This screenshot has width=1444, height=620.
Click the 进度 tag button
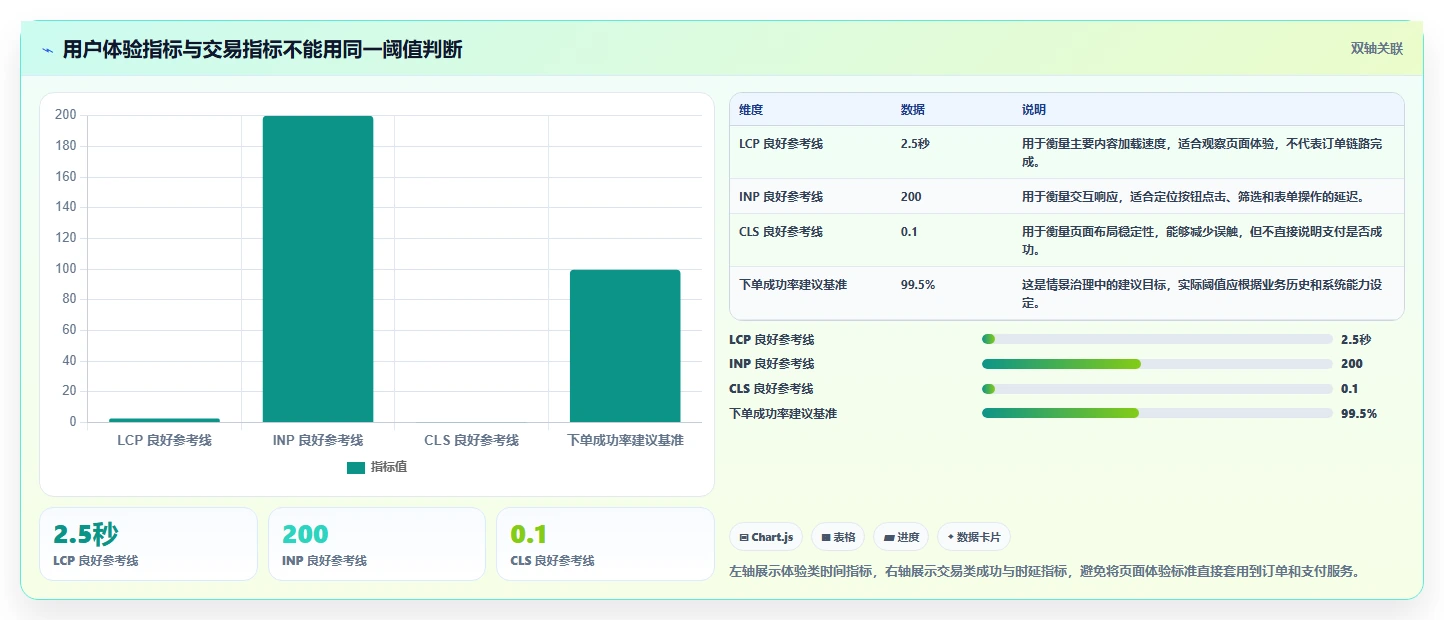tap(901, 537)
